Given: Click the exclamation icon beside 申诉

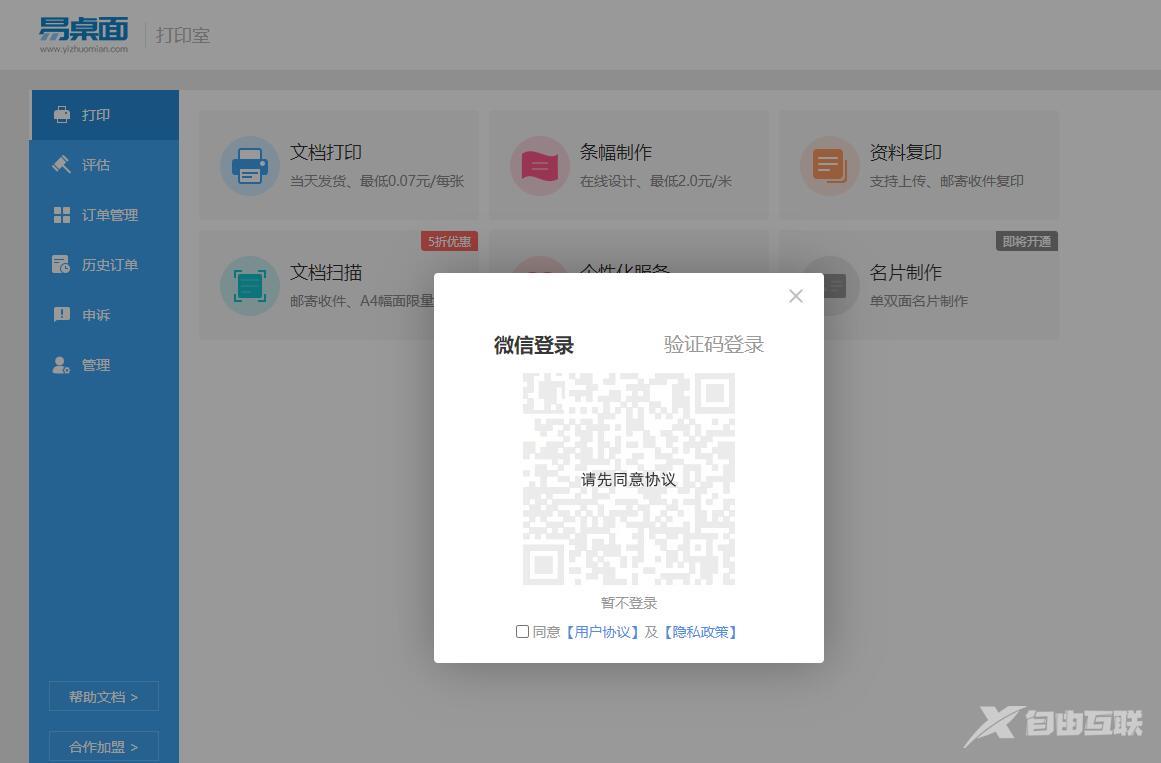Looking at the screenshot, I should [x=62, y=315].
